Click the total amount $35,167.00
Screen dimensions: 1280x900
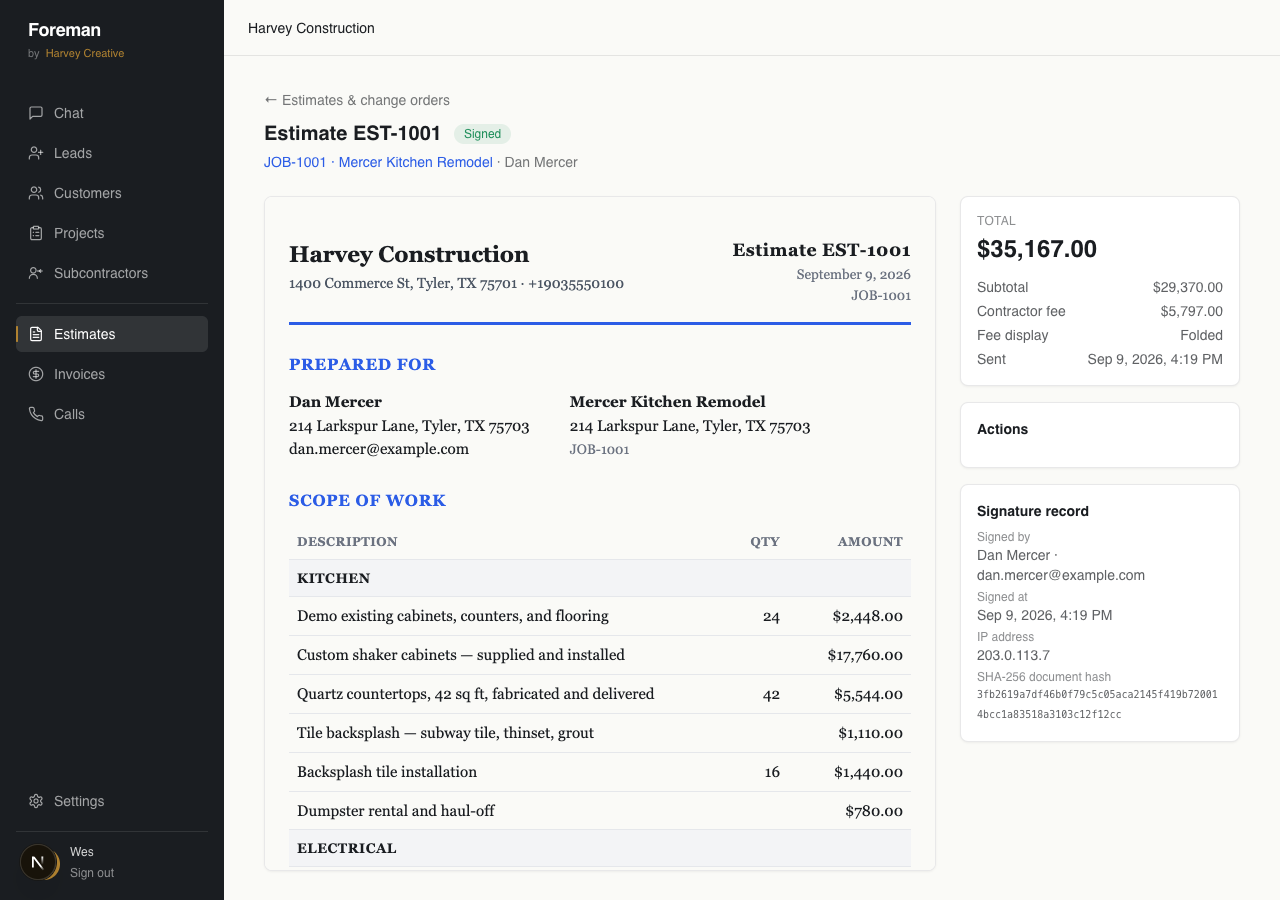pos(1037,249)
